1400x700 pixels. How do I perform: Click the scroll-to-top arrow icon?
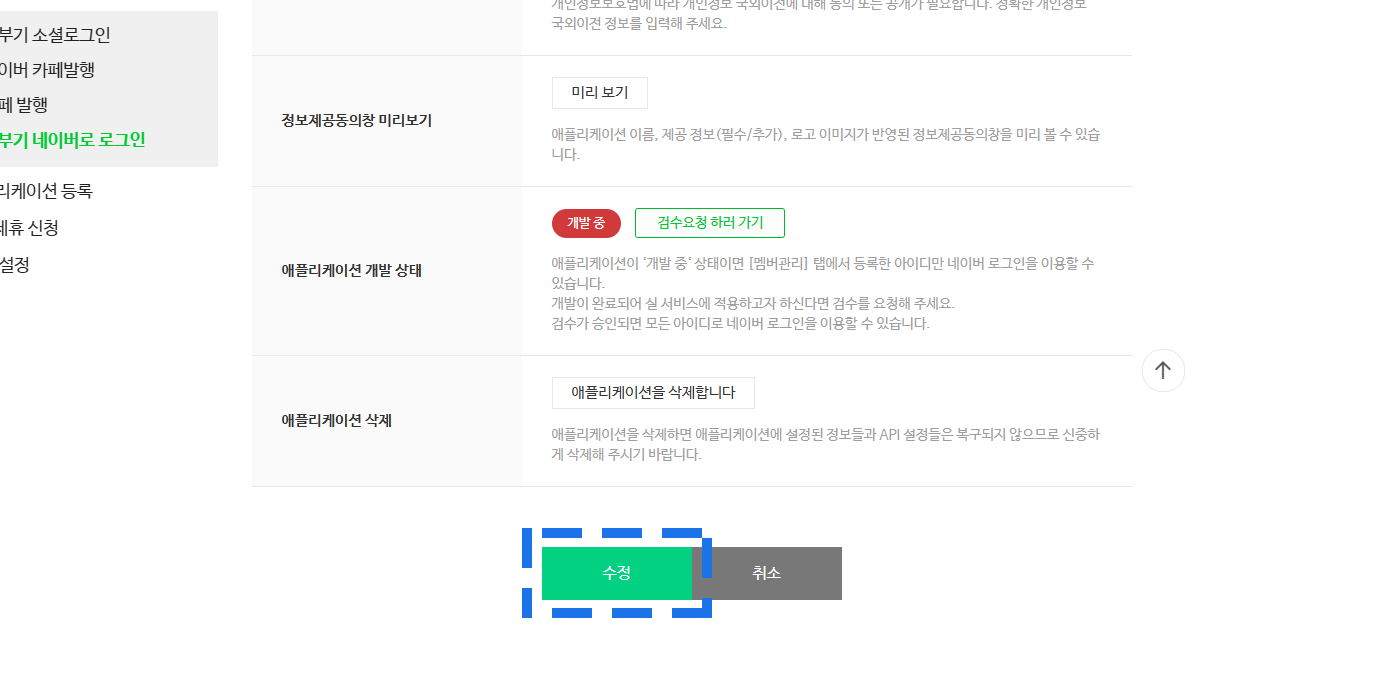pyautogui.click(x=1163, y=370)
